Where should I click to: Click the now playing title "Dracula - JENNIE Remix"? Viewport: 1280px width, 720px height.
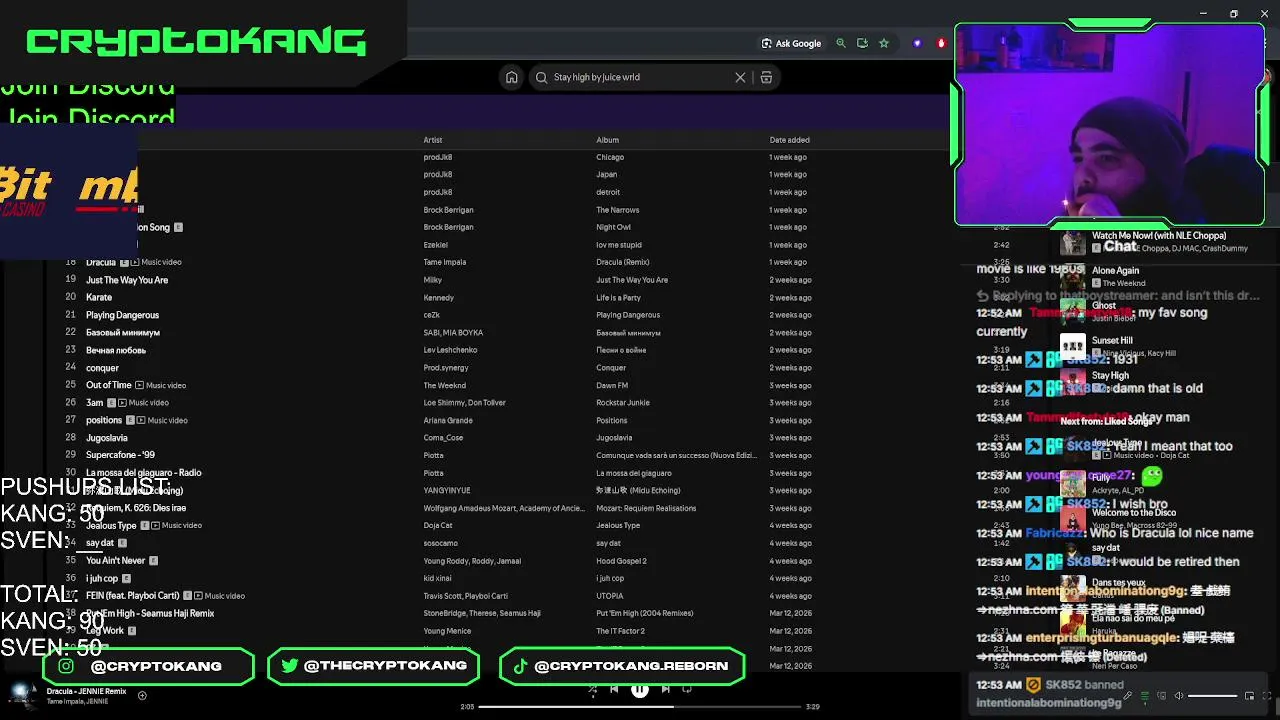[x=86, y=691]
